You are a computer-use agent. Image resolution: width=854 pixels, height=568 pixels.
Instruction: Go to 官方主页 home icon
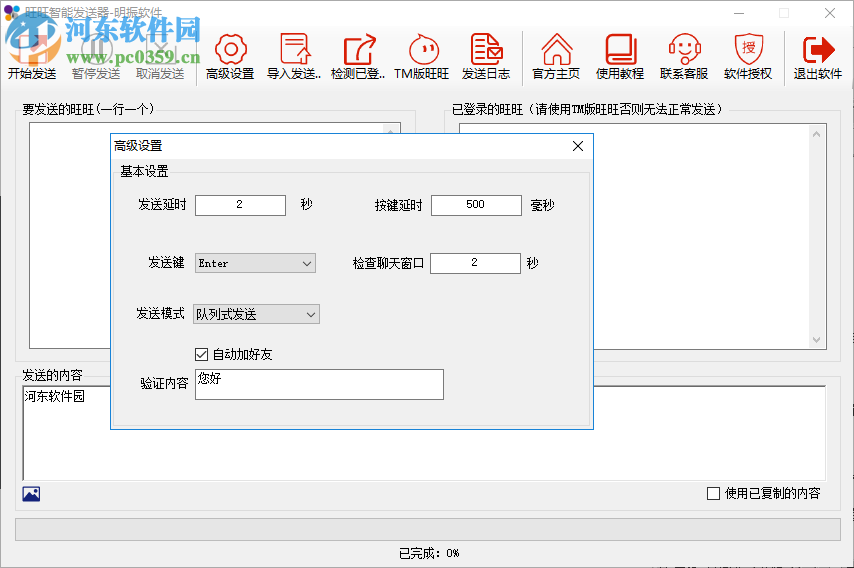556,49
